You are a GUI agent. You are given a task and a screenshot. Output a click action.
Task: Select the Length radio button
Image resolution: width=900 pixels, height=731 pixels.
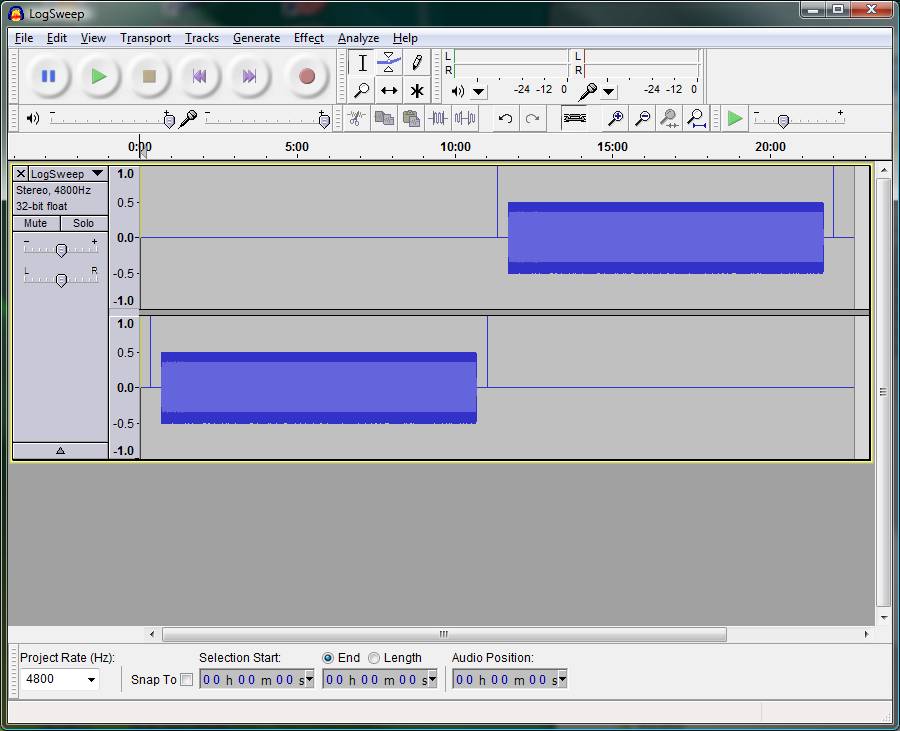(x=374, y=658)
